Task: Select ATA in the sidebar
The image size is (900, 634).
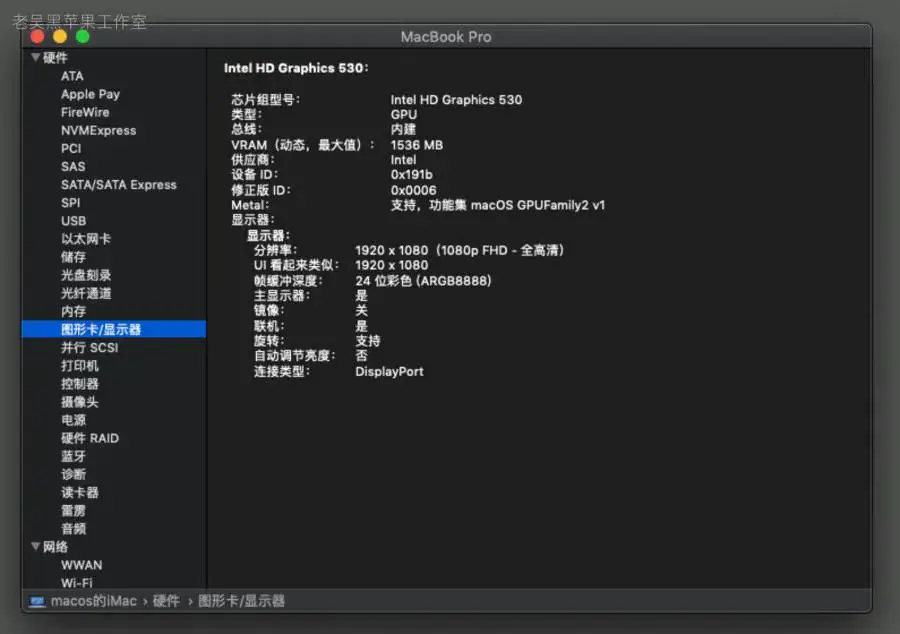Action: pos(72,76)
